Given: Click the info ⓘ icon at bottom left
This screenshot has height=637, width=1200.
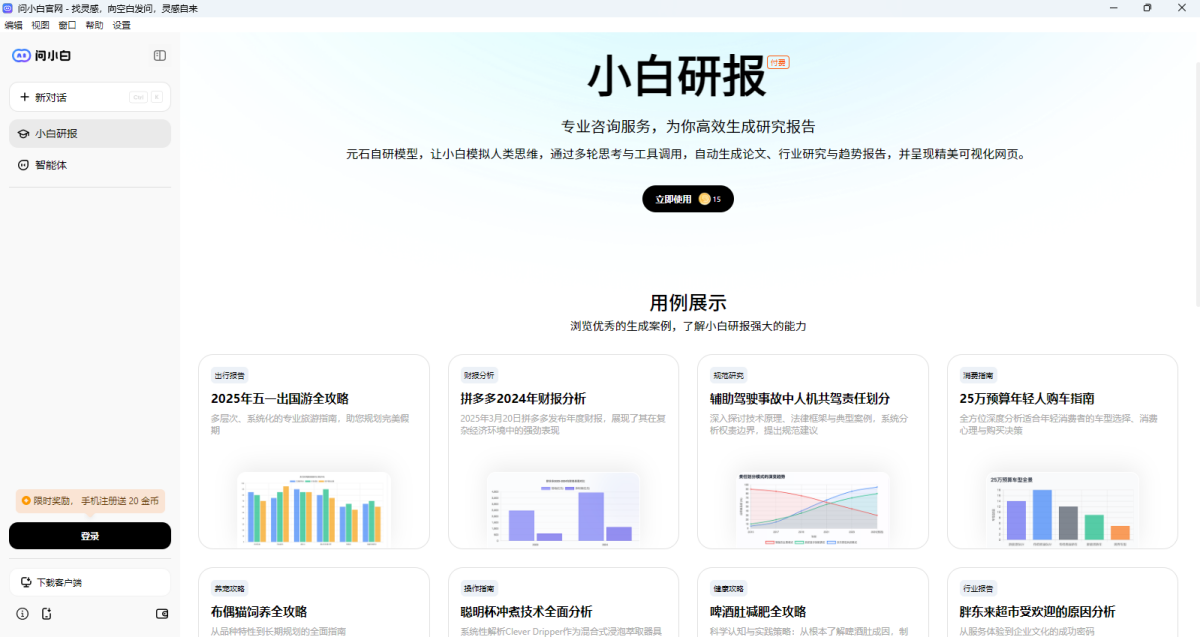Looking at the screenshot, I should click(20, 614).
